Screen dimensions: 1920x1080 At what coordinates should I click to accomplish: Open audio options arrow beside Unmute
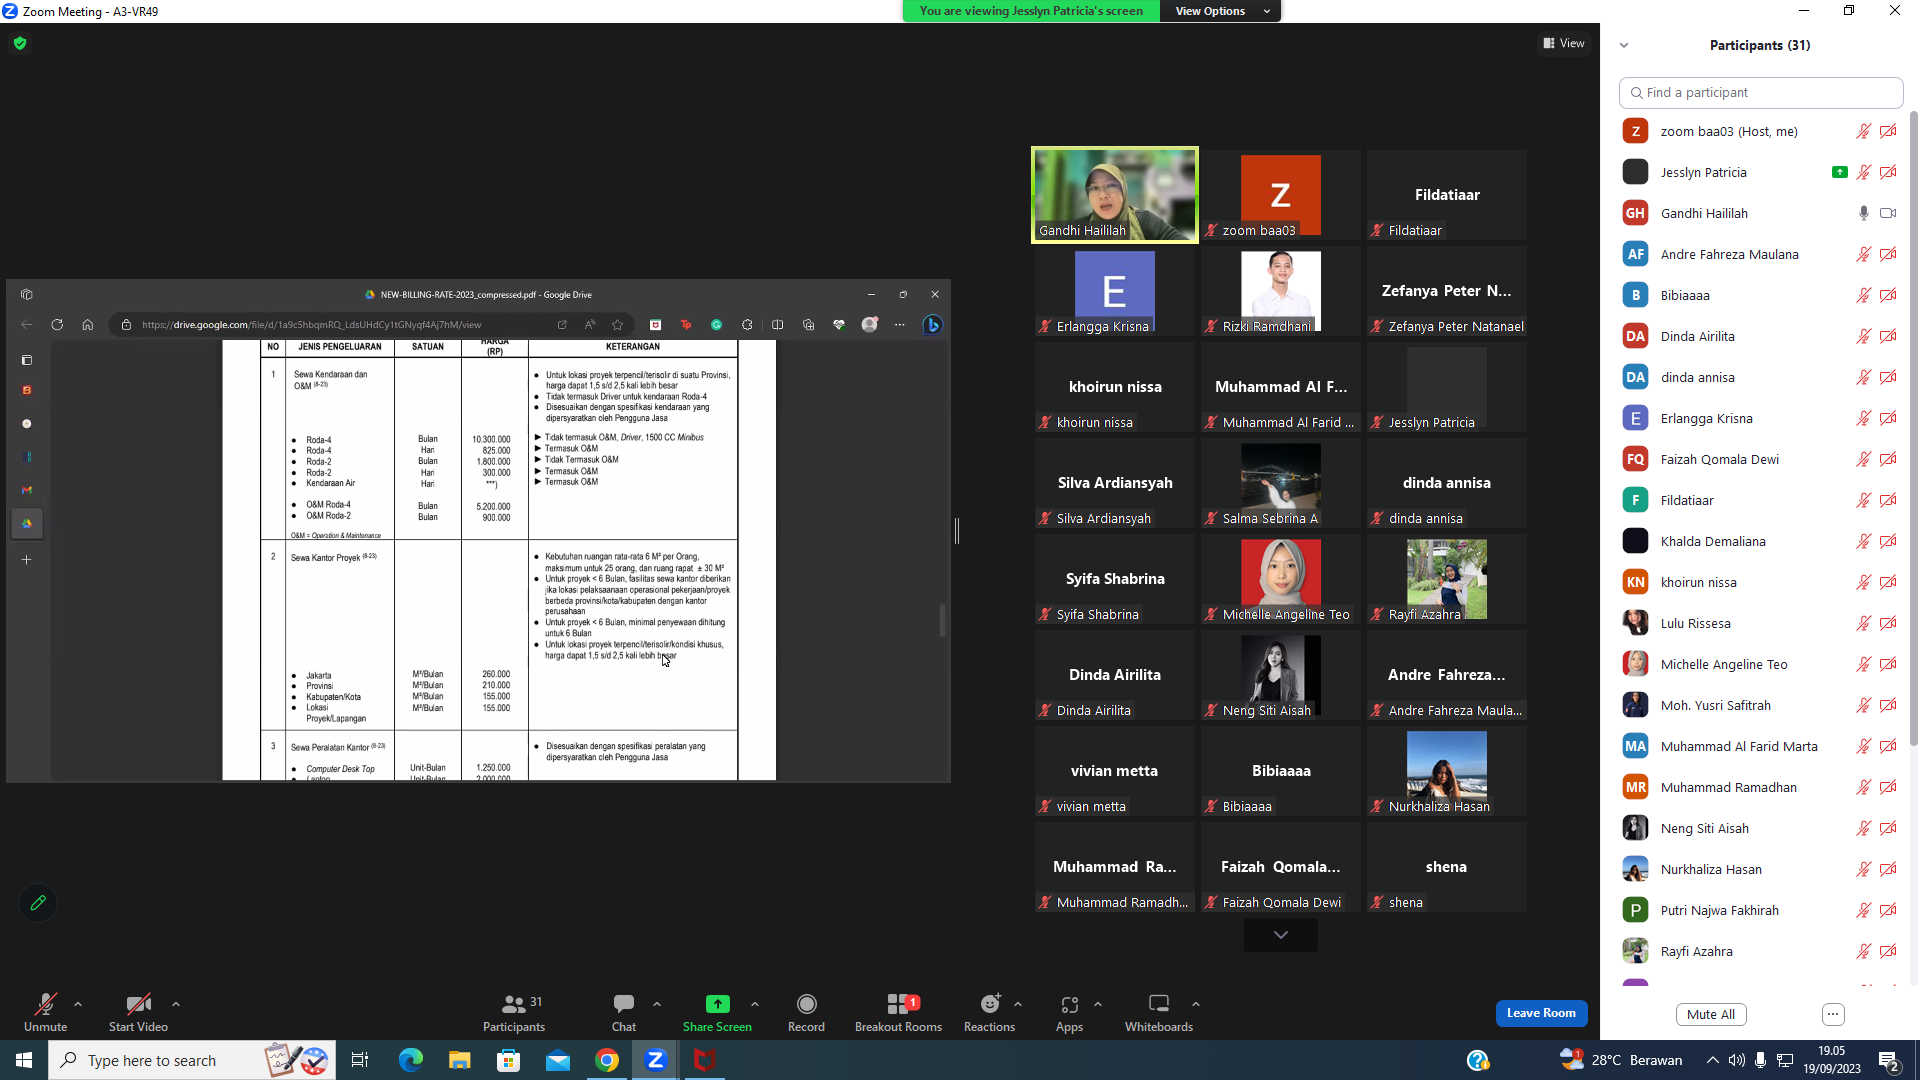78,1004
